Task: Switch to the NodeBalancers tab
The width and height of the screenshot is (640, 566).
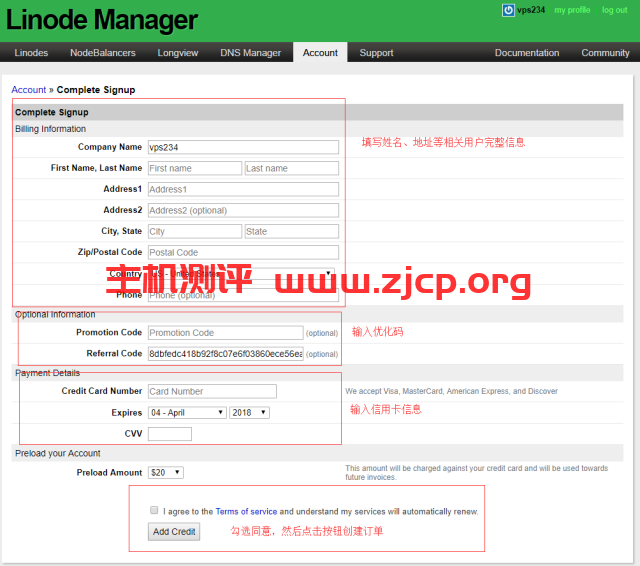Action: pos(102,53)
